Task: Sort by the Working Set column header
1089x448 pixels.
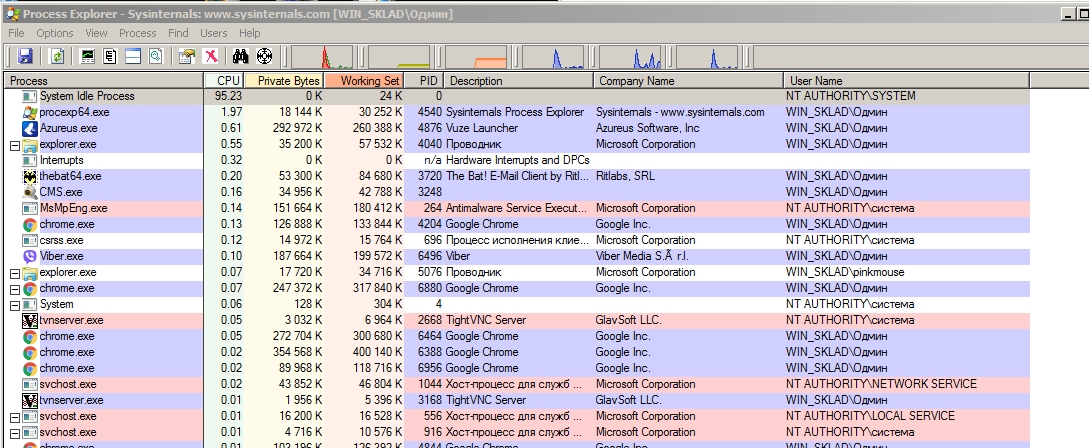Action: tap(369, 81)
